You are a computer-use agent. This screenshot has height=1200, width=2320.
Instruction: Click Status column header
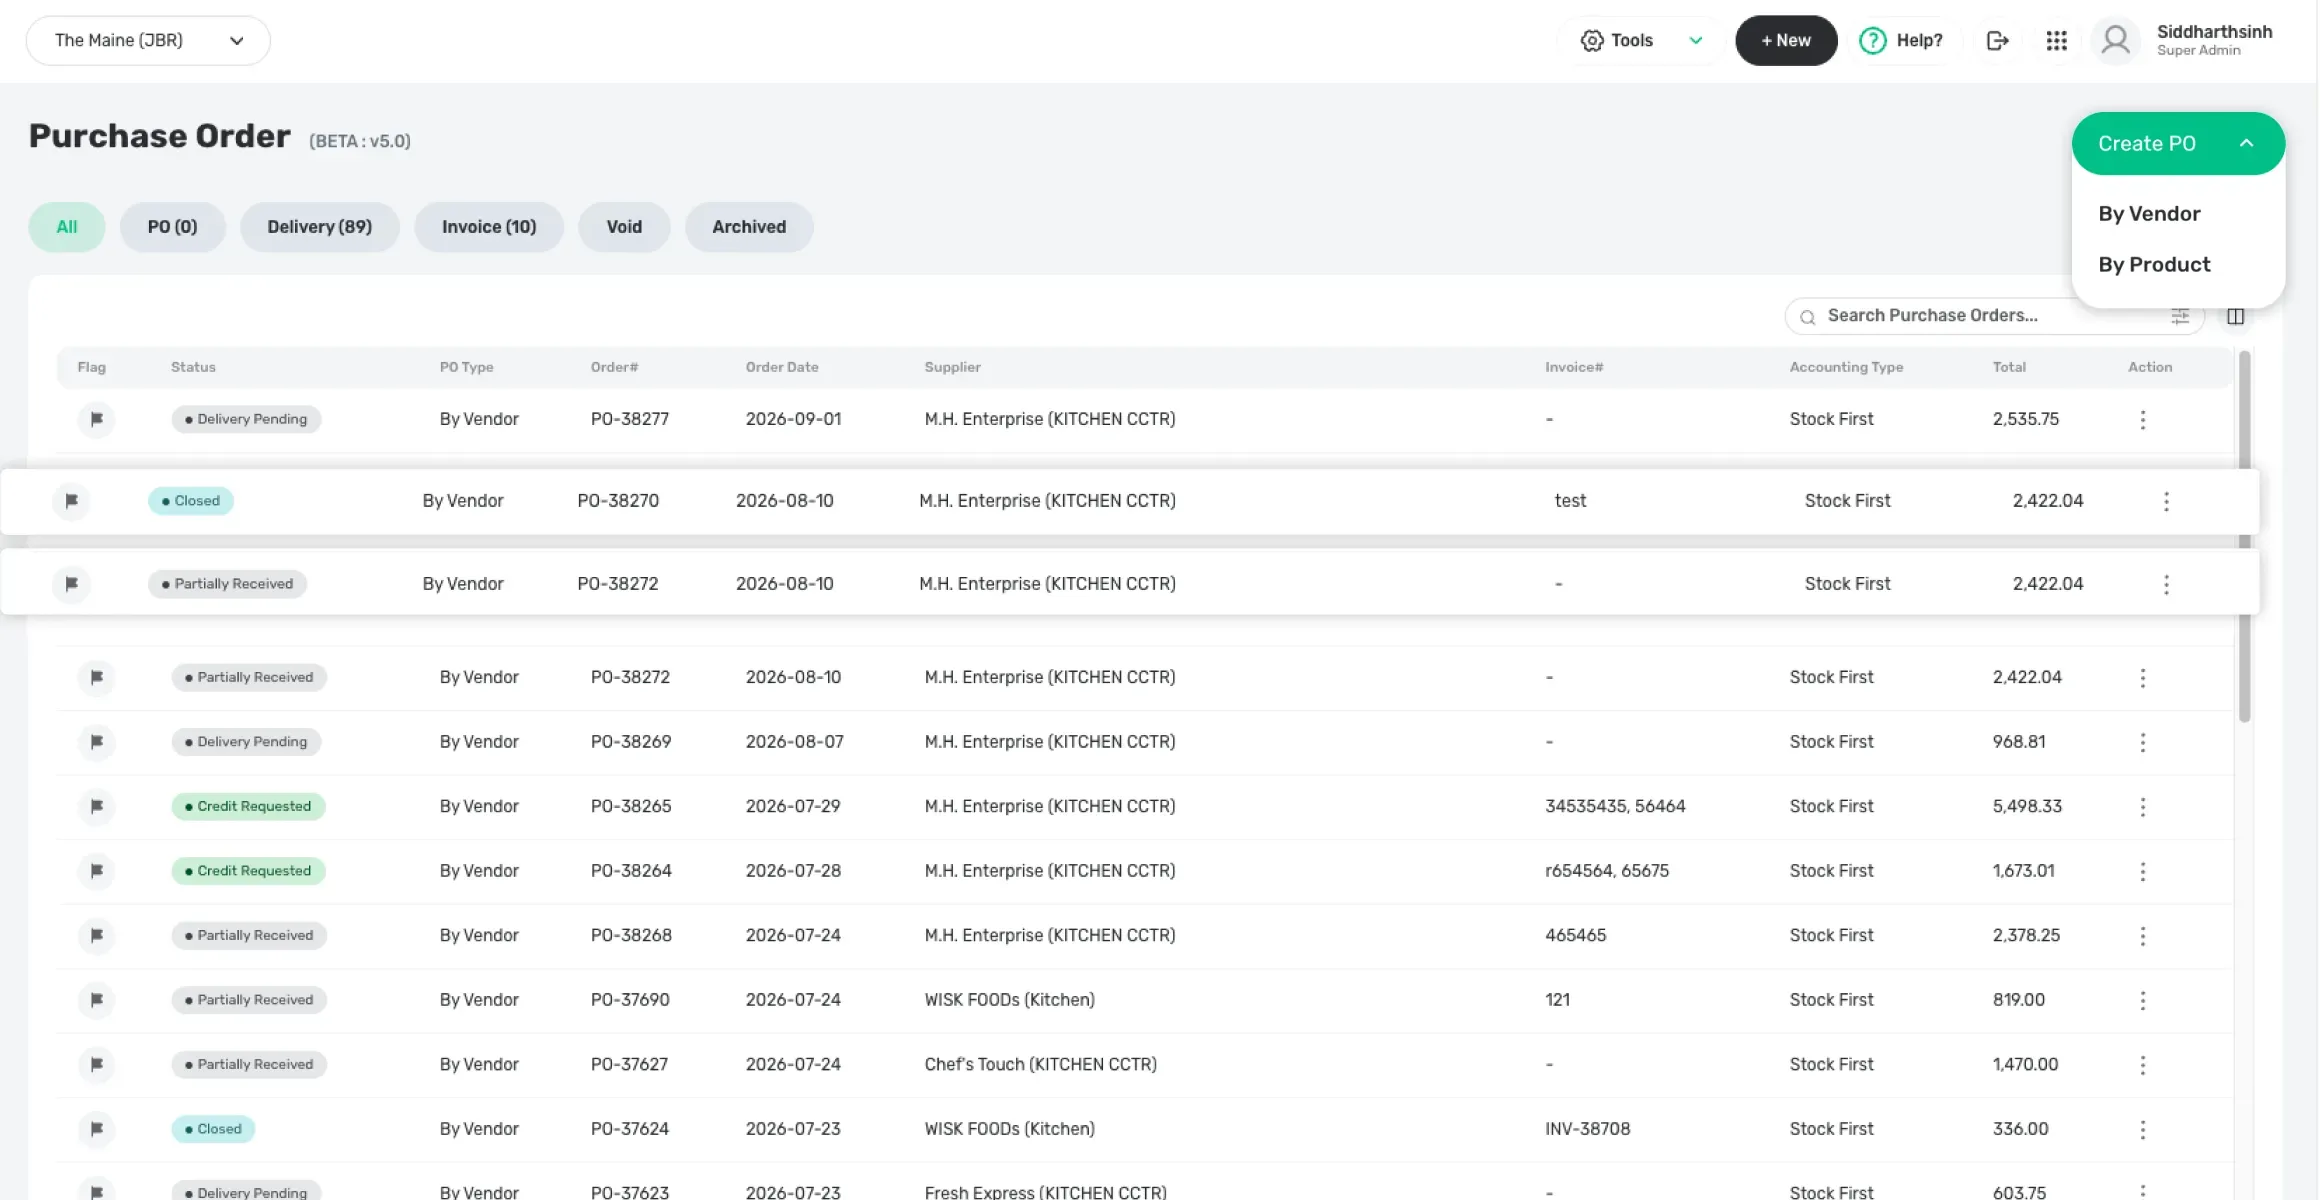tap(193, 367)
